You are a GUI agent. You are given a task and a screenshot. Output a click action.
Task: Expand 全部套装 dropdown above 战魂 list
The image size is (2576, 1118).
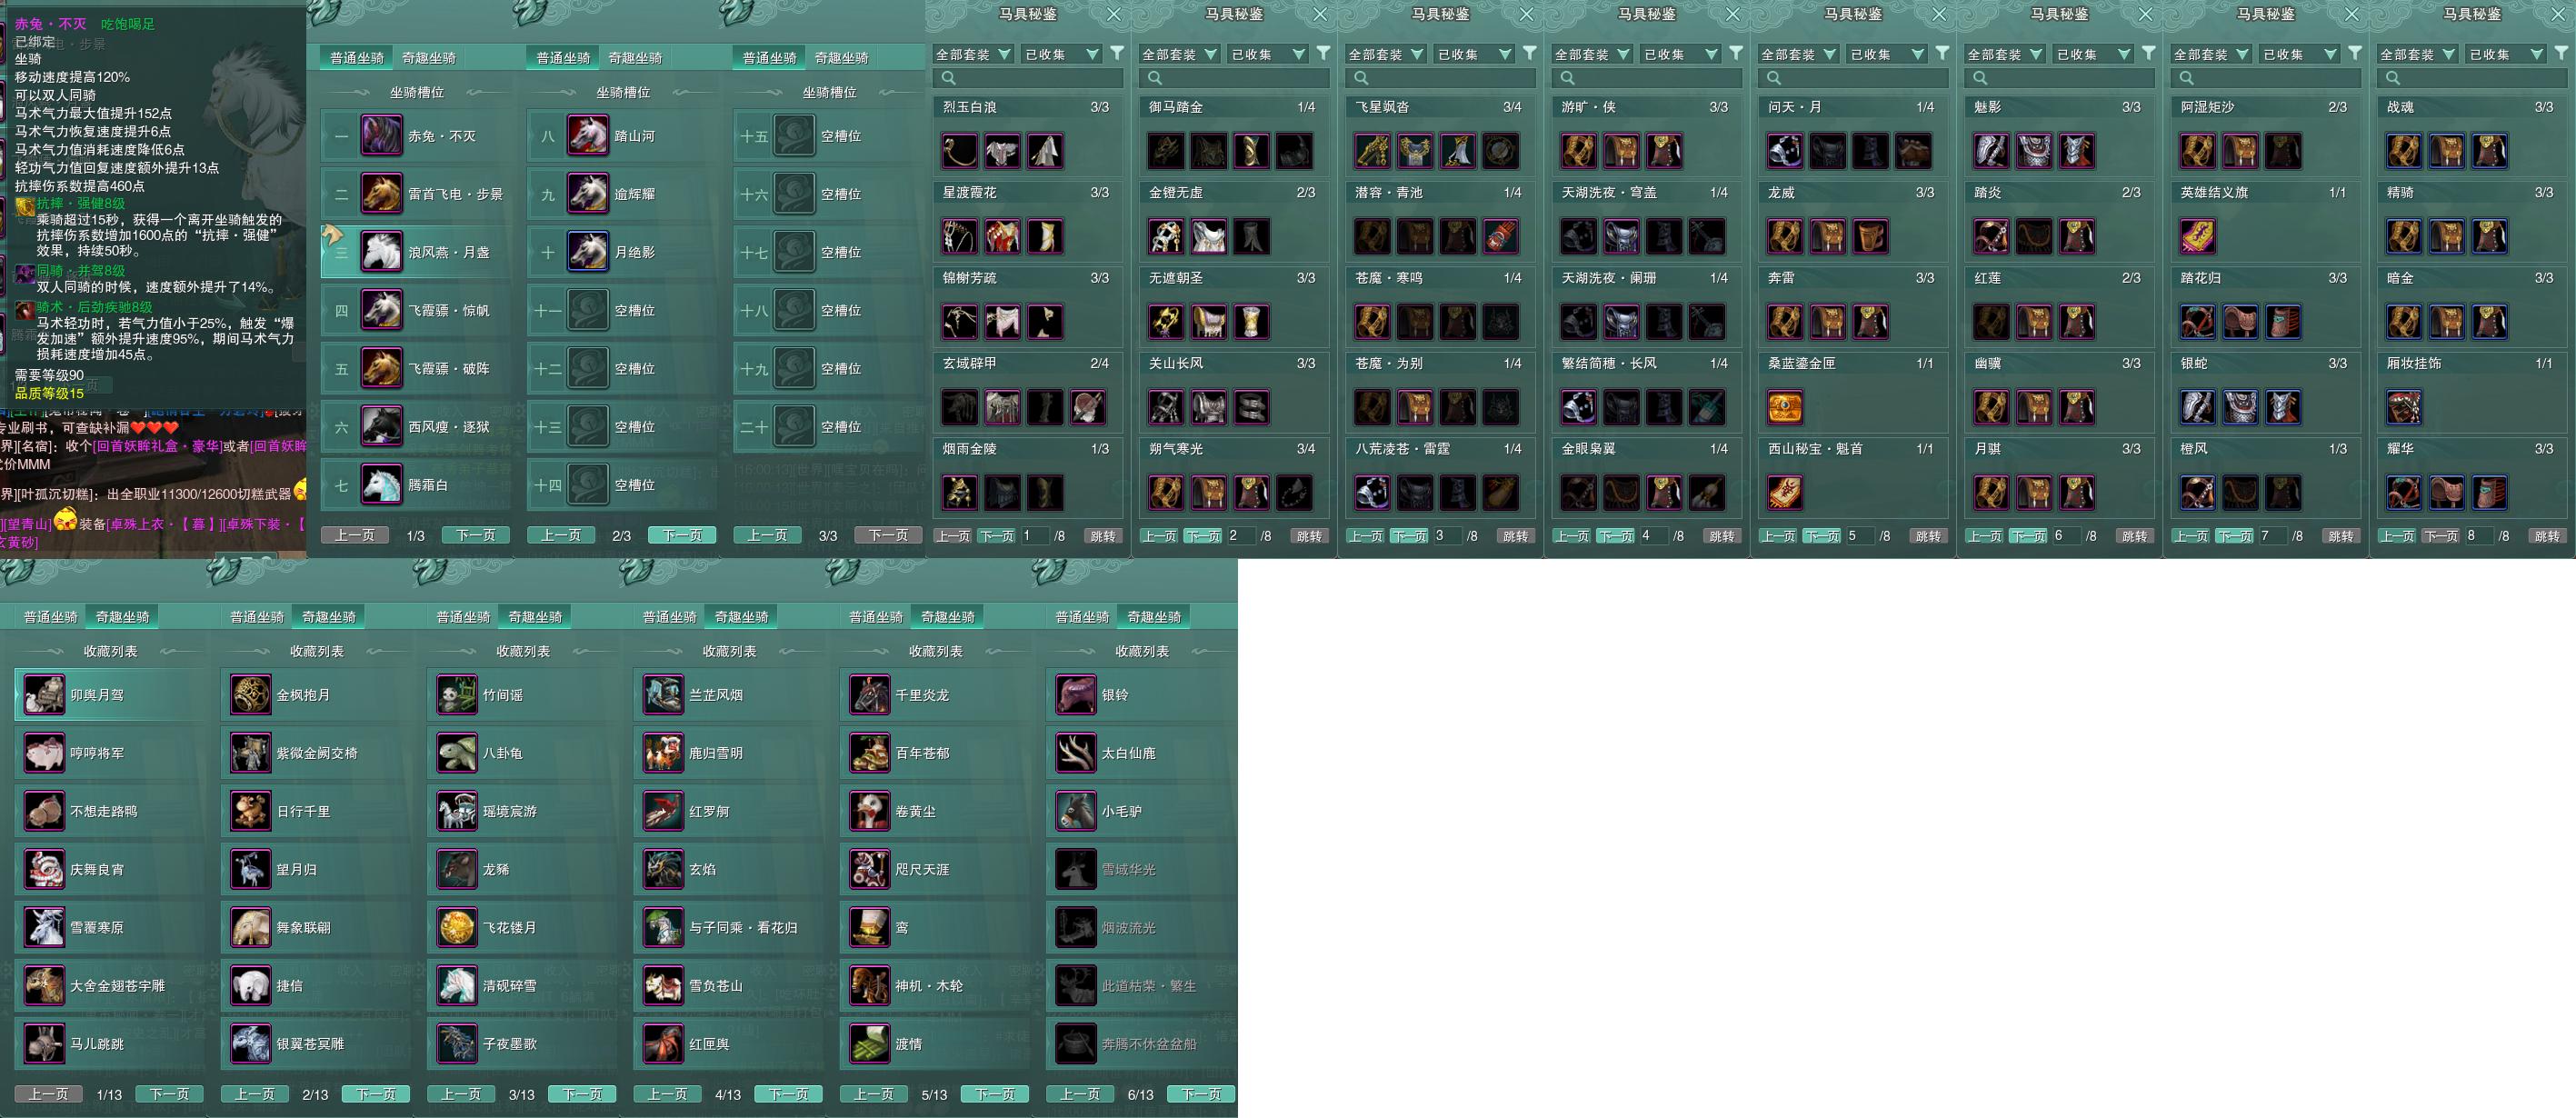[x=2418, y=54]
